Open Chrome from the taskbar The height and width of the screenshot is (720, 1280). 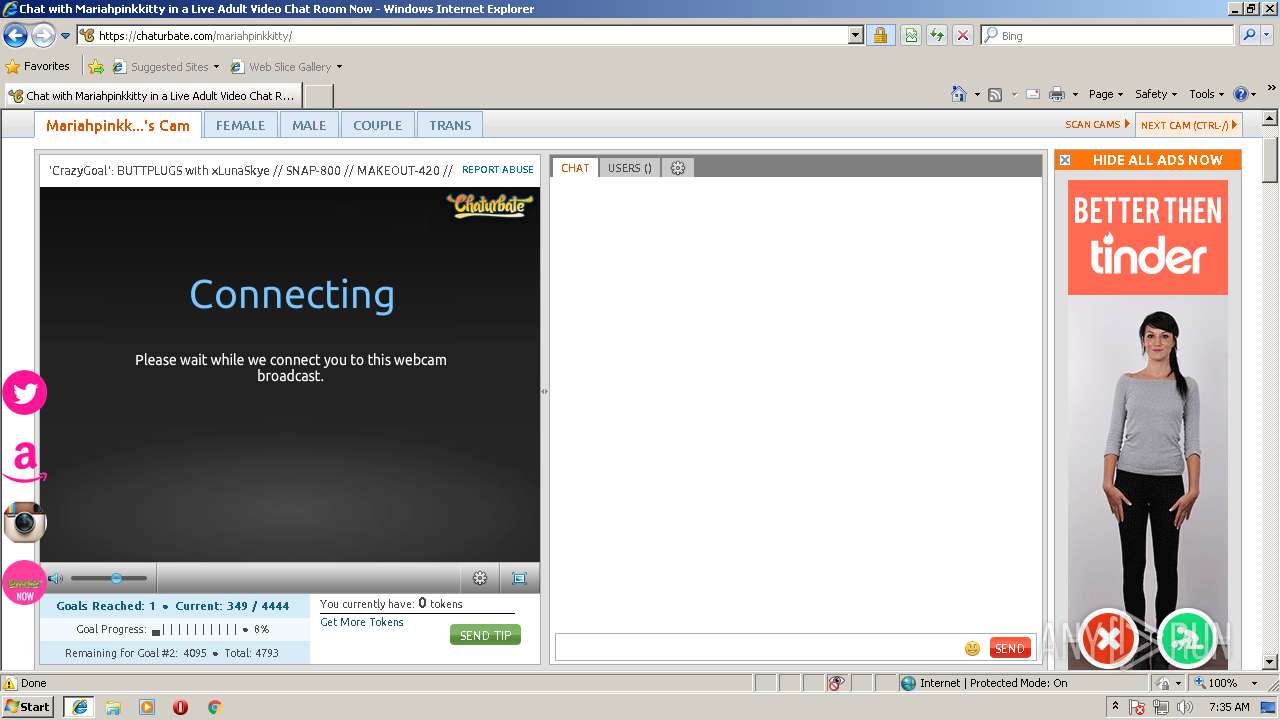click(214, 707)
